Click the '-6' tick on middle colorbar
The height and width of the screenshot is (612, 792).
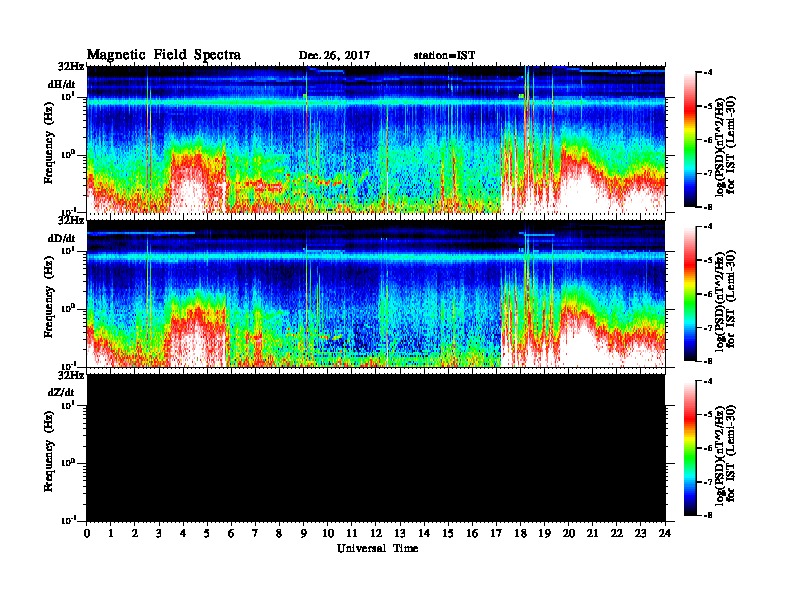coord(708,294)
